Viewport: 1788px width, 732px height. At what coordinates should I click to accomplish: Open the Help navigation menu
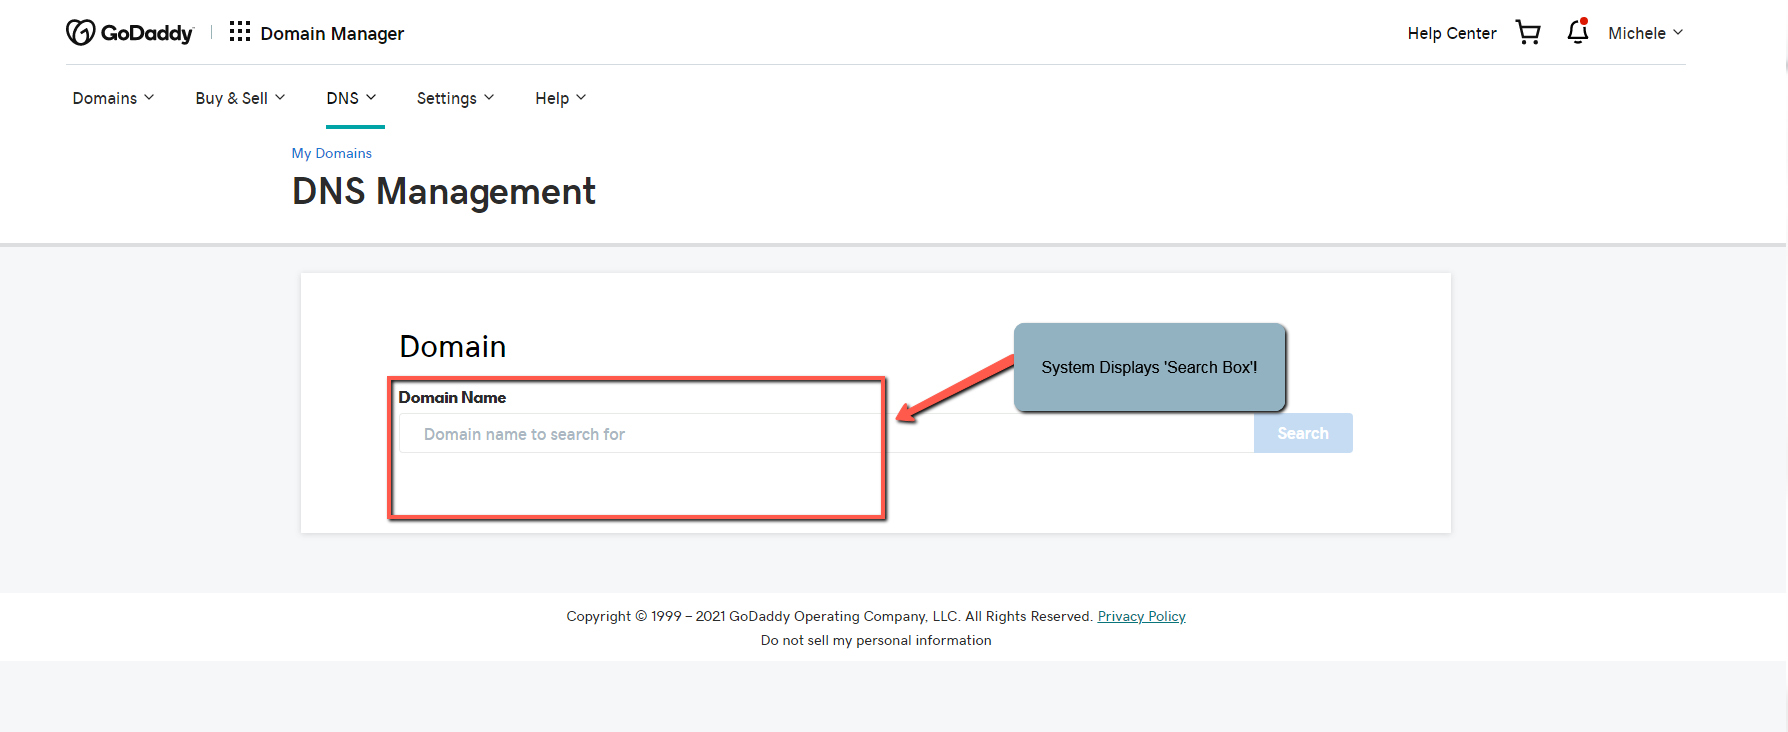coord(560,98)
